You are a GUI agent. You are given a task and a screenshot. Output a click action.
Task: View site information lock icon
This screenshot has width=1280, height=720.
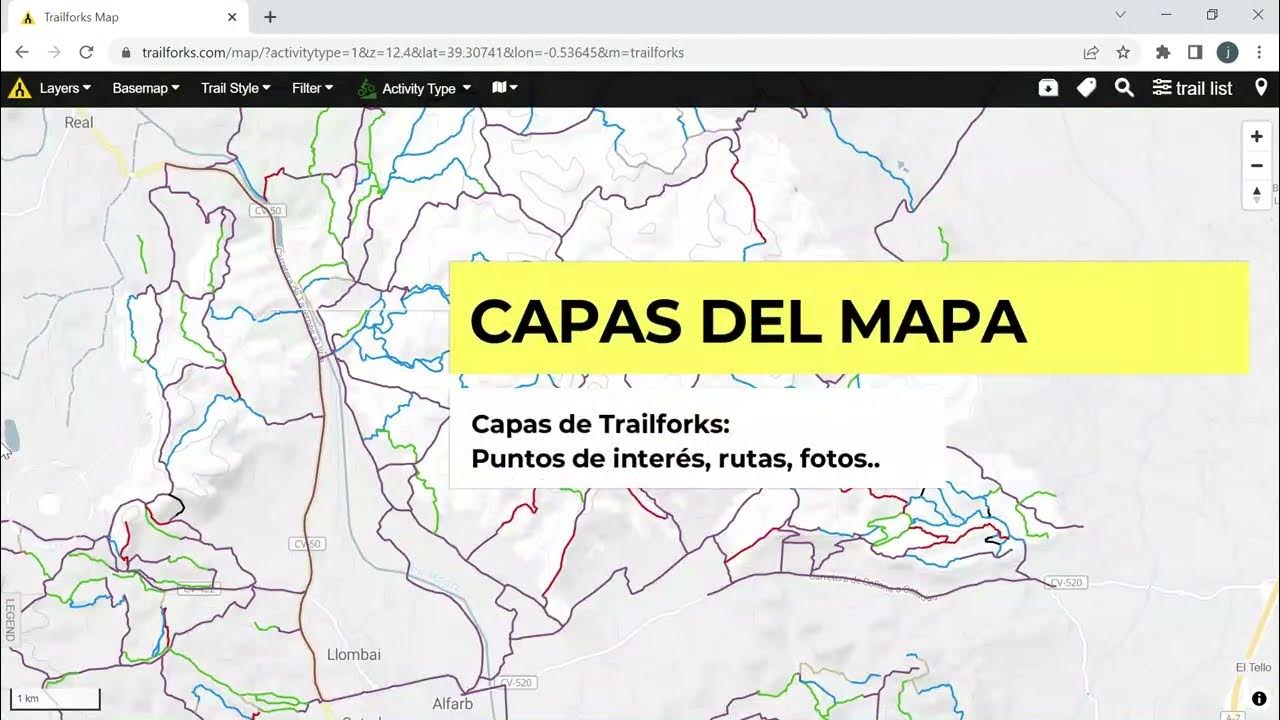[126, 52]
